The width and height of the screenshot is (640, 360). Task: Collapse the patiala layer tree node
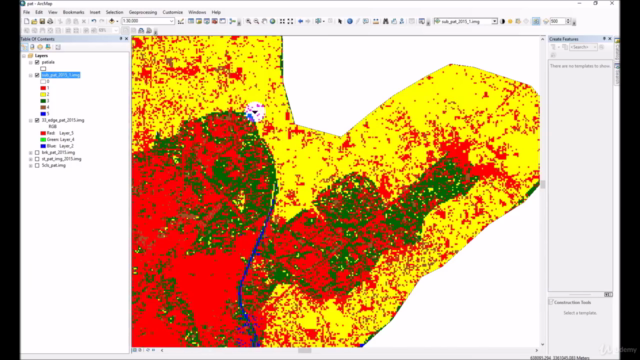(31, 62)
